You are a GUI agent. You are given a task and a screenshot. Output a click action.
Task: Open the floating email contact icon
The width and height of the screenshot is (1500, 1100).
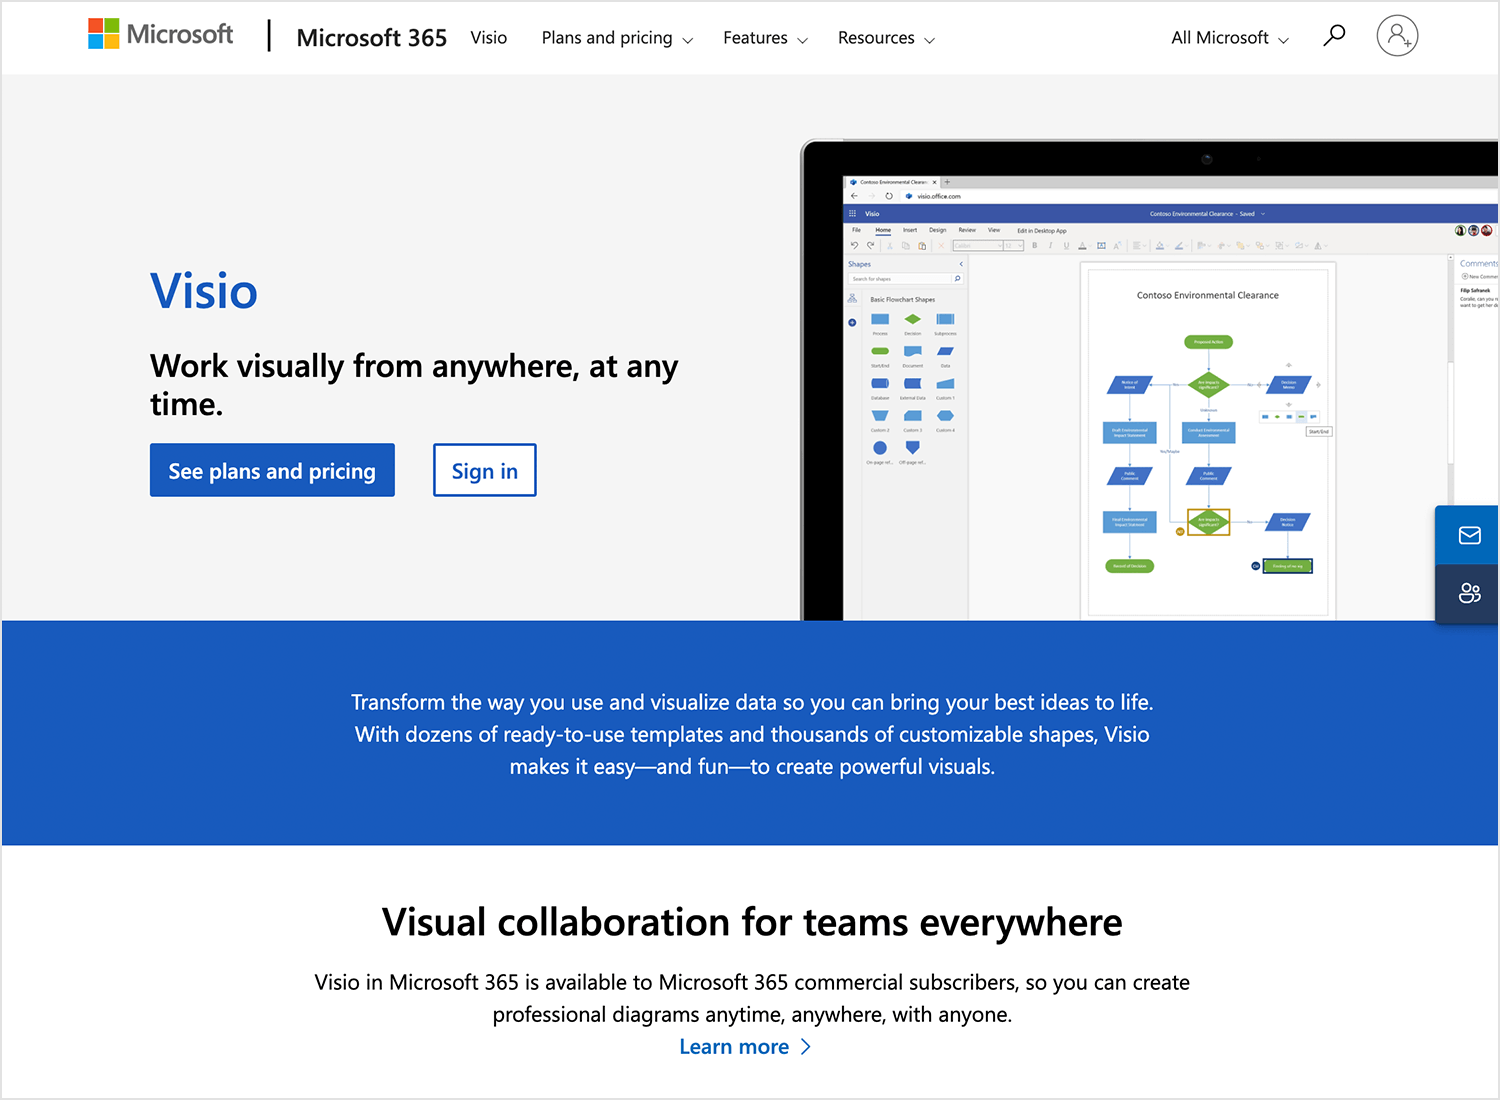pos(1469,535)
